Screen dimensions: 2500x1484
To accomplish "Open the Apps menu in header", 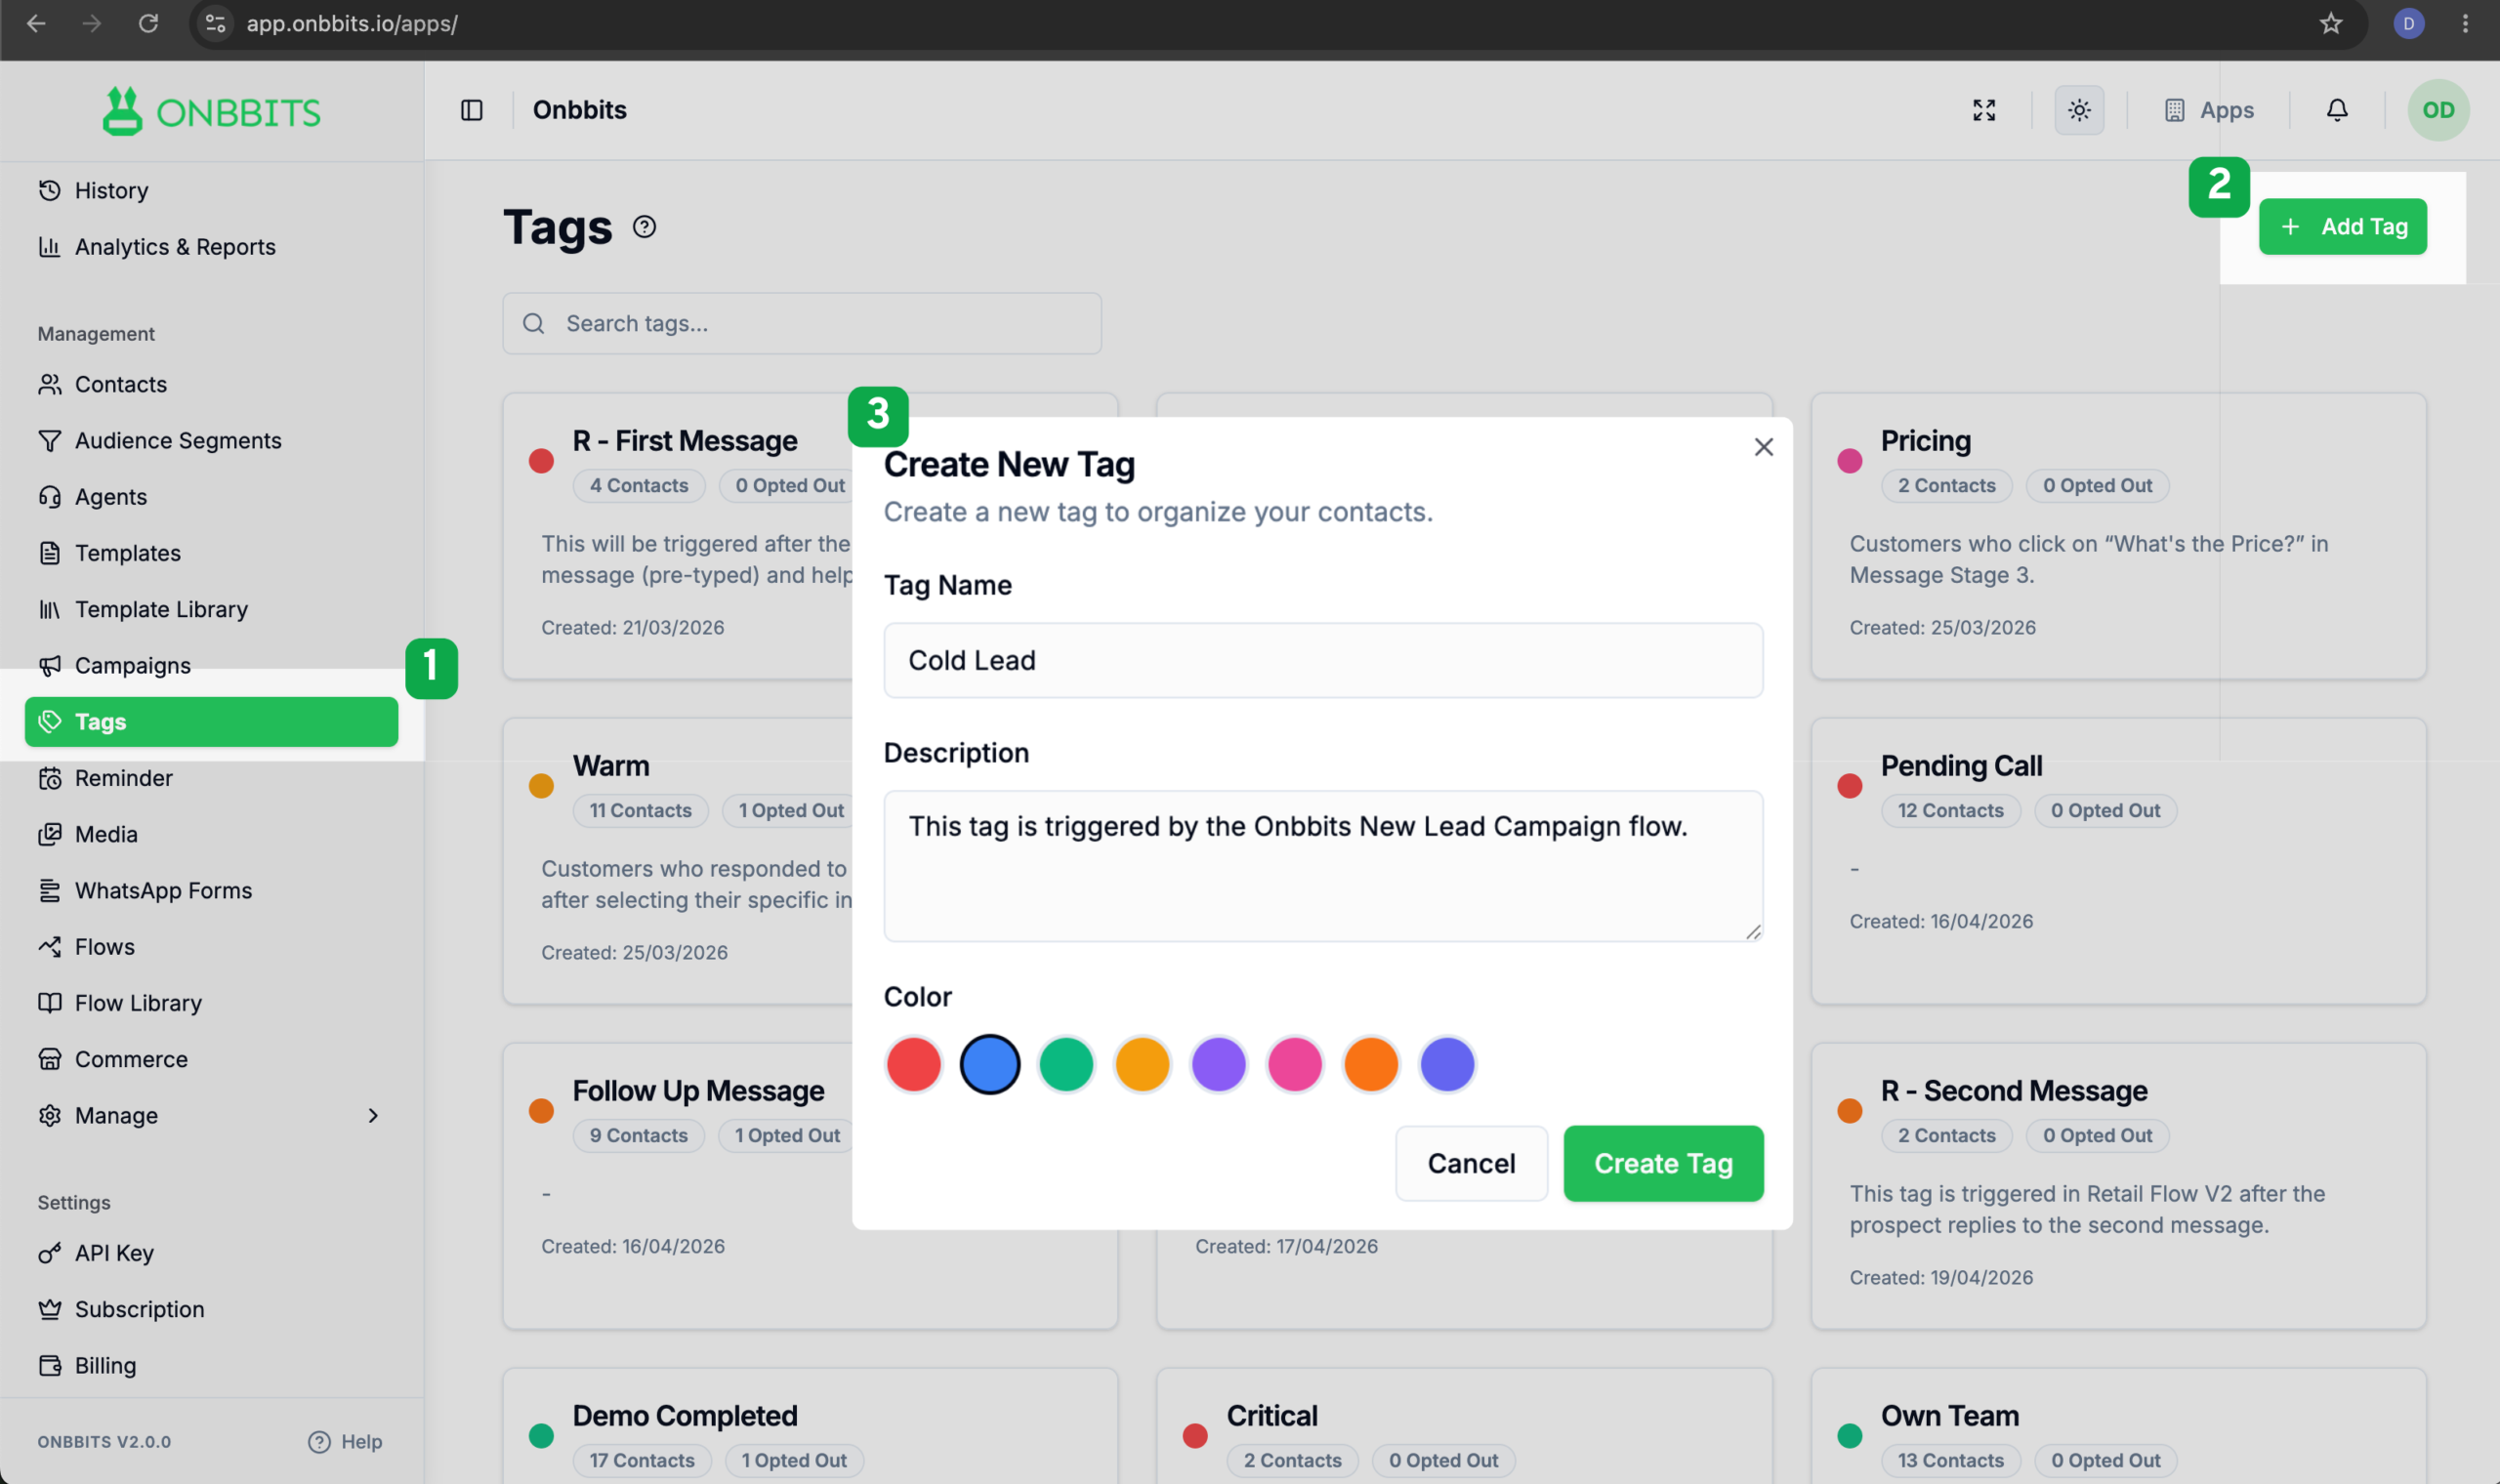I will point(2208,110).
